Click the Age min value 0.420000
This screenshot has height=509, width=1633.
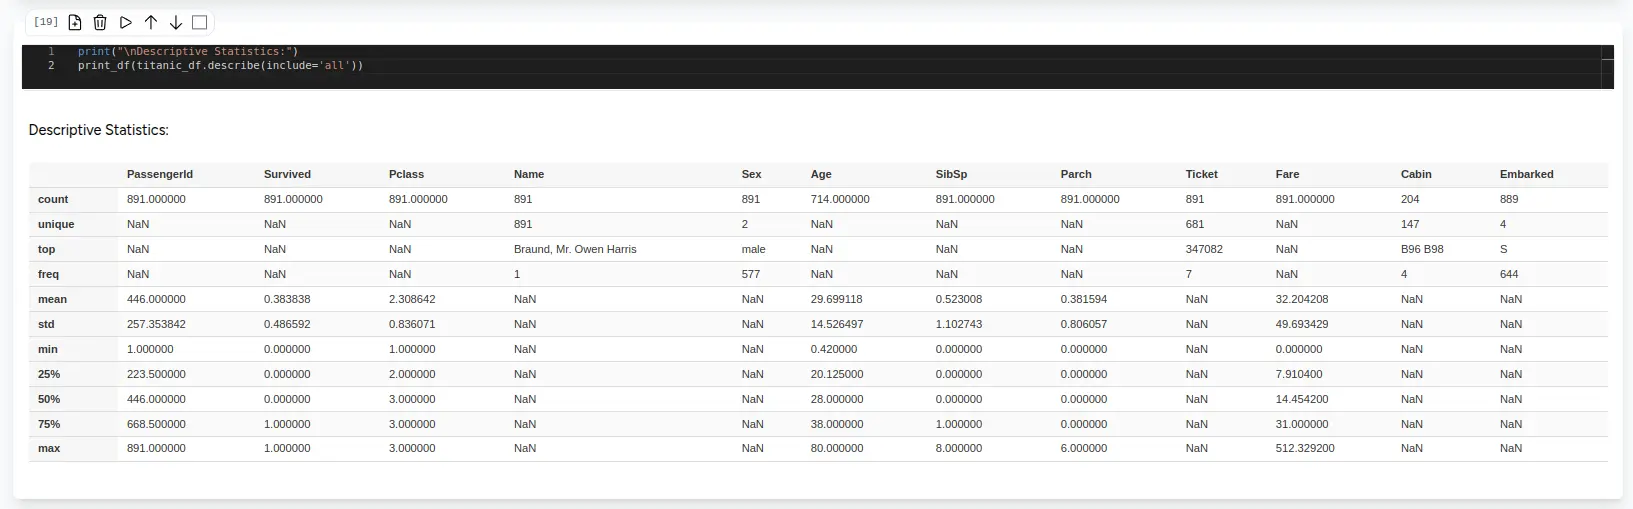(834, 349)
